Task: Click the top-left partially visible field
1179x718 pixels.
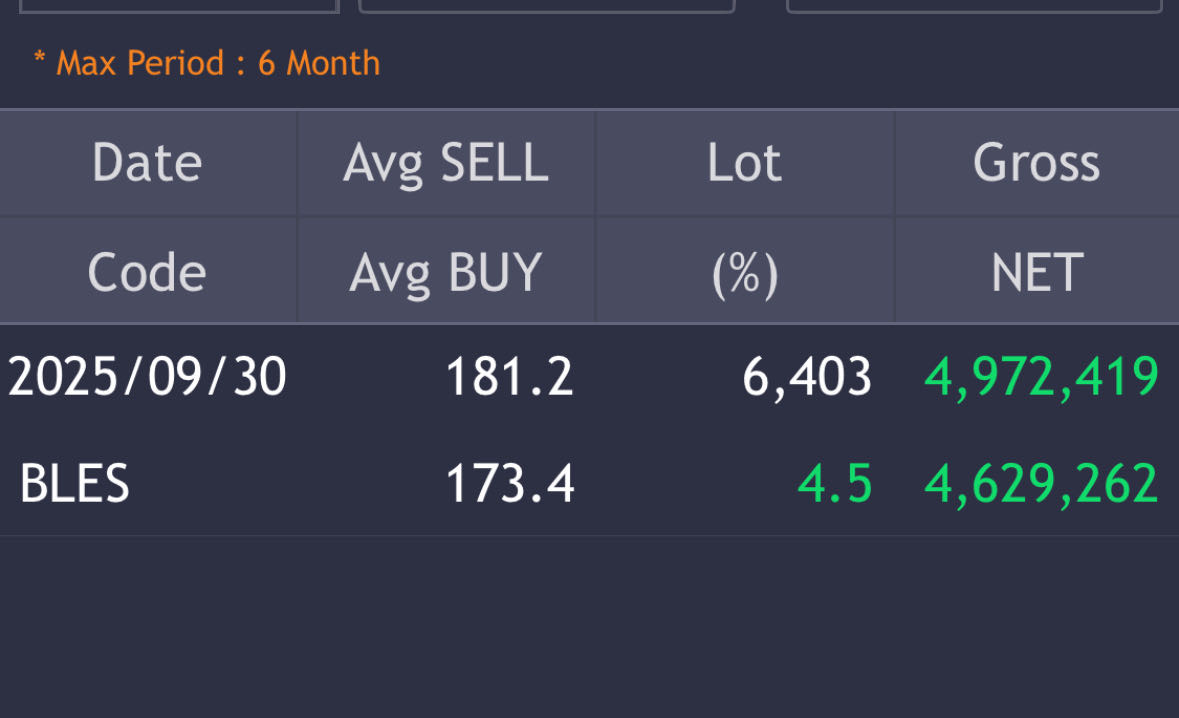Action: point(179,5)
